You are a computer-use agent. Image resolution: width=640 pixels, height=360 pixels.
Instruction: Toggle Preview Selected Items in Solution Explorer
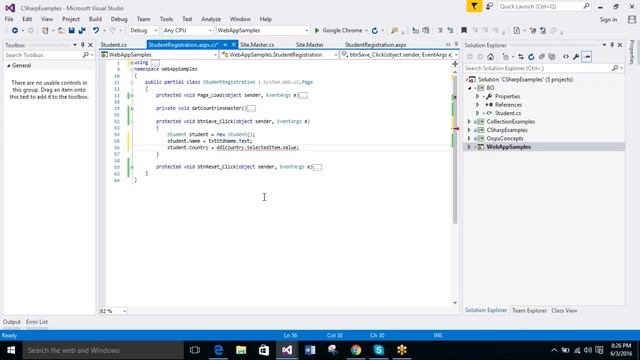pos(587,57)
